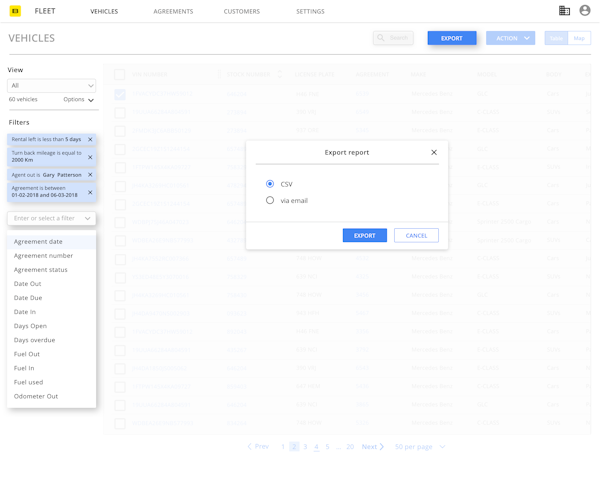Screen dimensions: 600x480
Task: Choose 'Agreement number' filter option
Action: [51, 256]
